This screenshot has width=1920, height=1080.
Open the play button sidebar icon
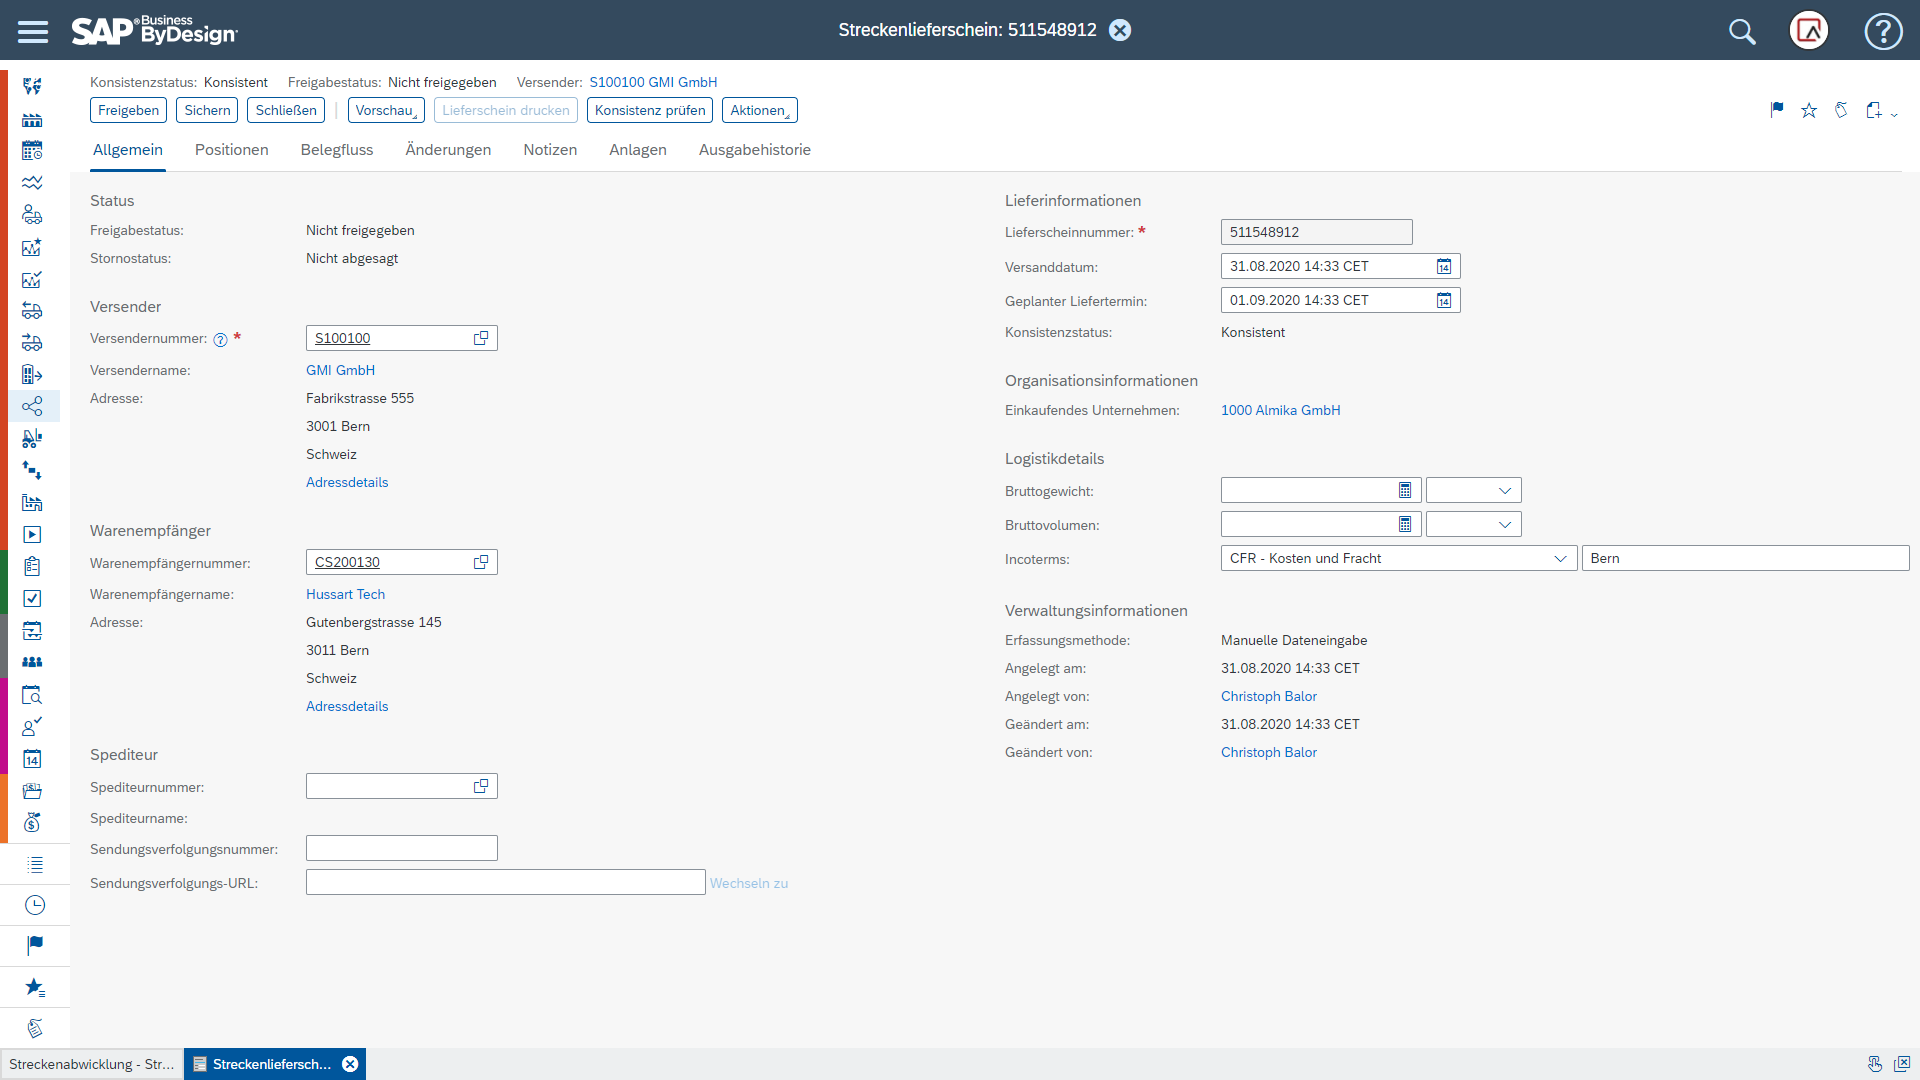click(x=32, y=535)
